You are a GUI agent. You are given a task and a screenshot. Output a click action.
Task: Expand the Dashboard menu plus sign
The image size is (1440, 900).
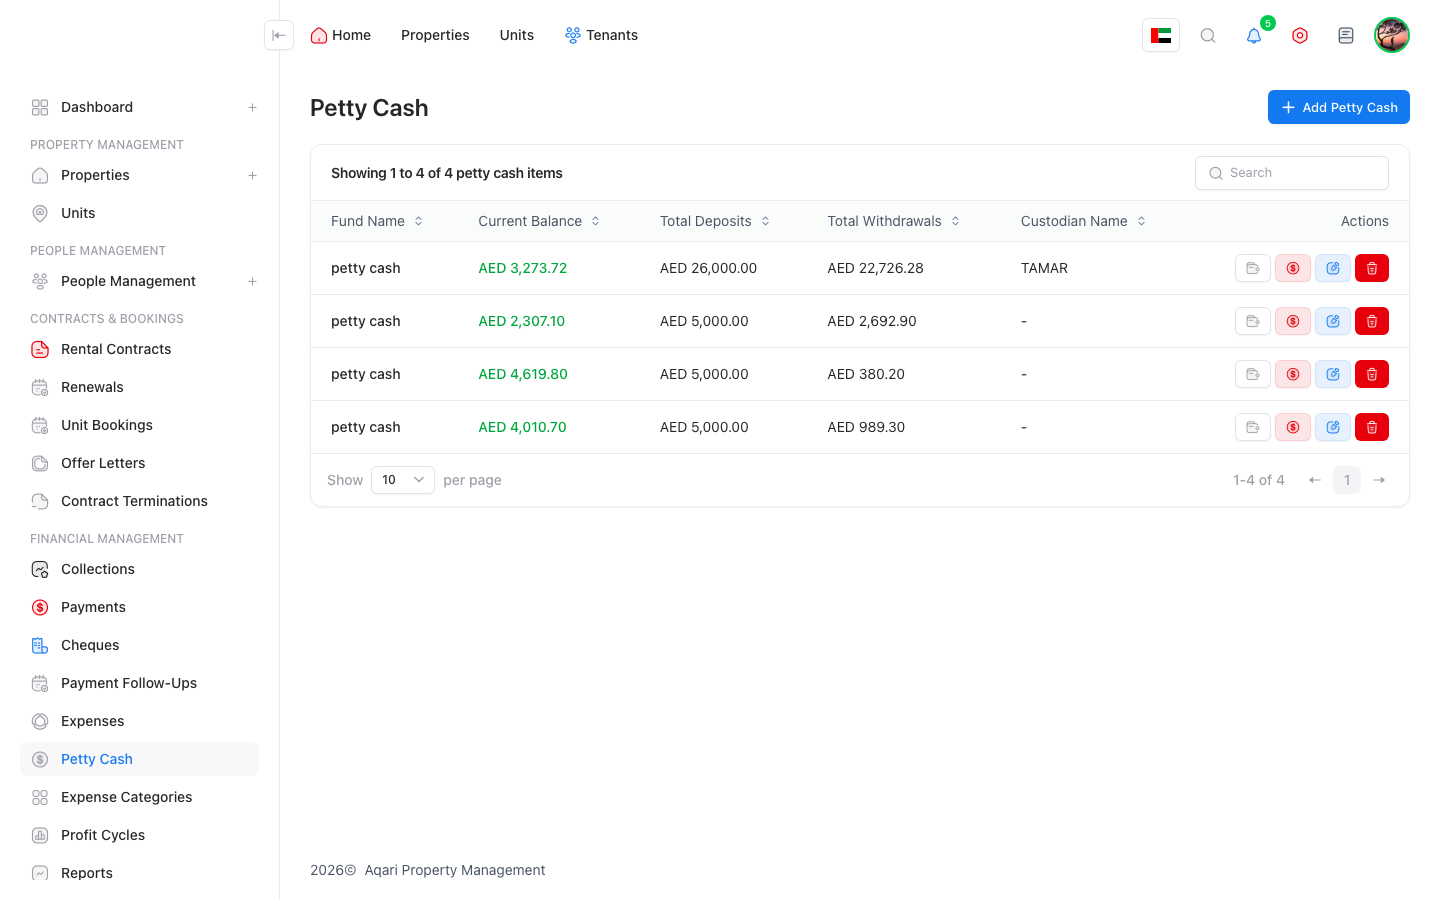tap(253, 107)
